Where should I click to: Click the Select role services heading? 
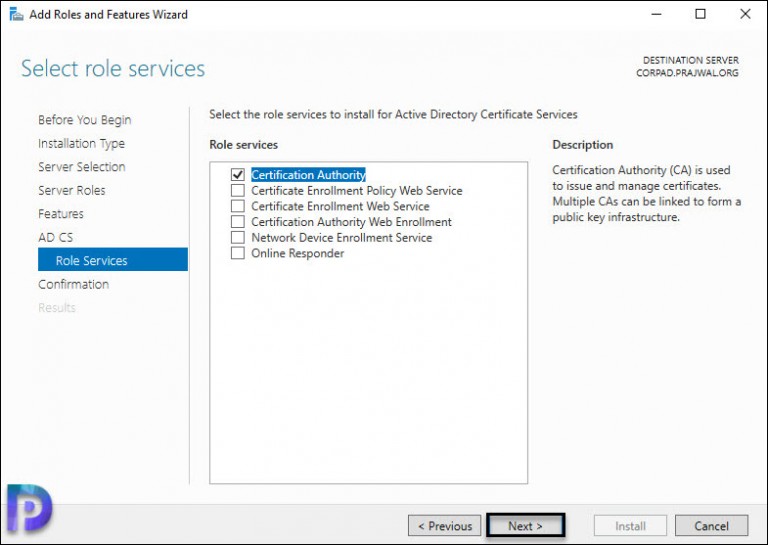tap(113, 69)
